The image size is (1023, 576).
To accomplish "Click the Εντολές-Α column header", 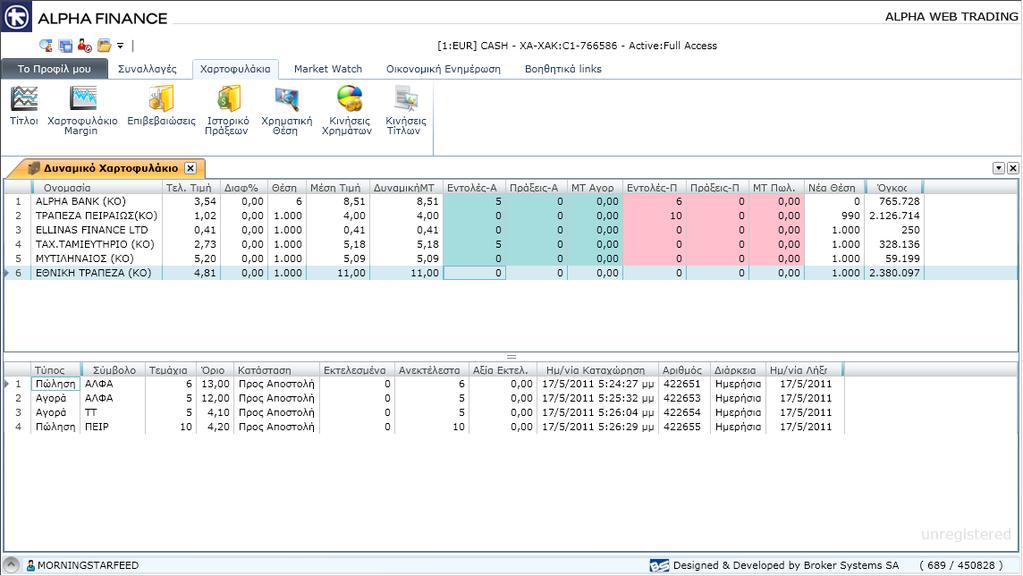I will [474, 188].
